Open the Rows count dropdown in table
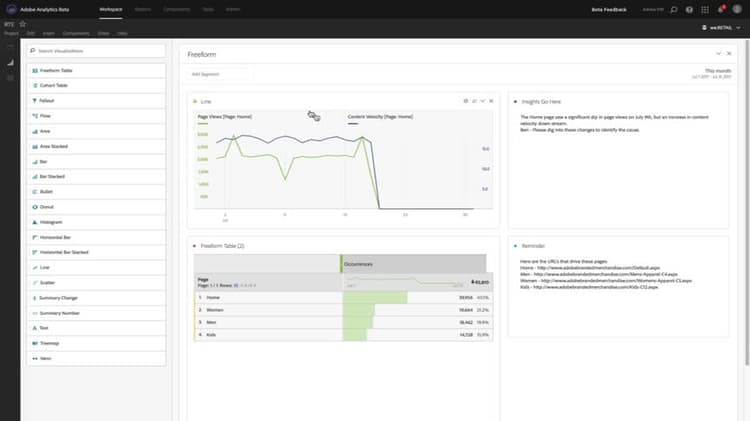 236,286
